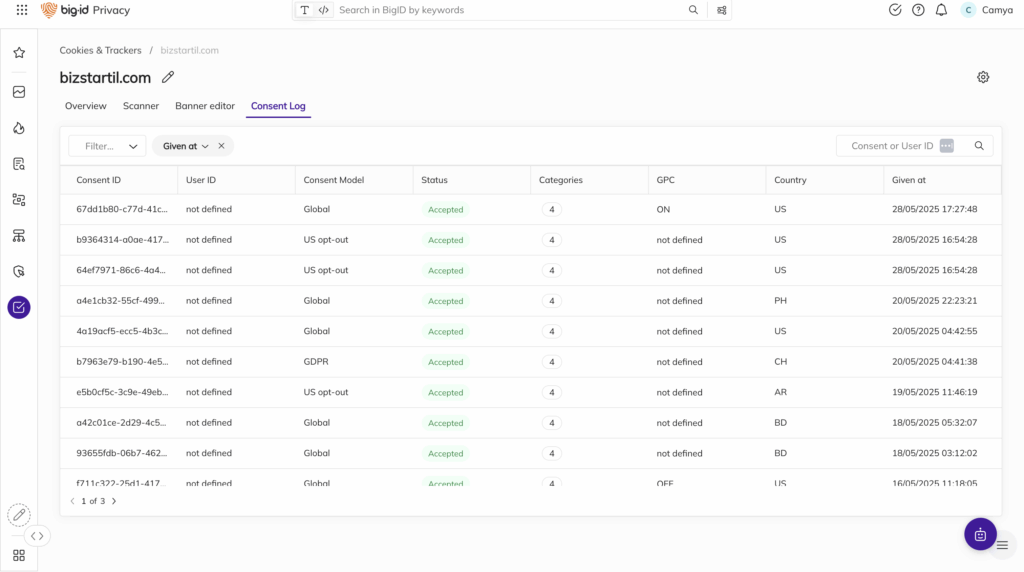Screen dimensions: 1024x572
Task: Remove the Given at filter chip
Action: click(222, 146)
